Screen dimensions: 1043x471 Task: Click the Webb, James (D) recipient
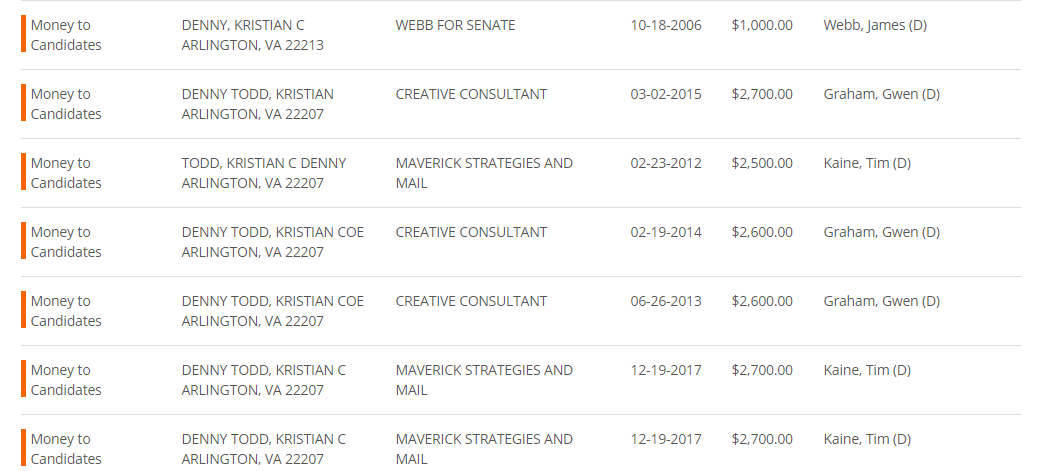[x=875, y=26]
